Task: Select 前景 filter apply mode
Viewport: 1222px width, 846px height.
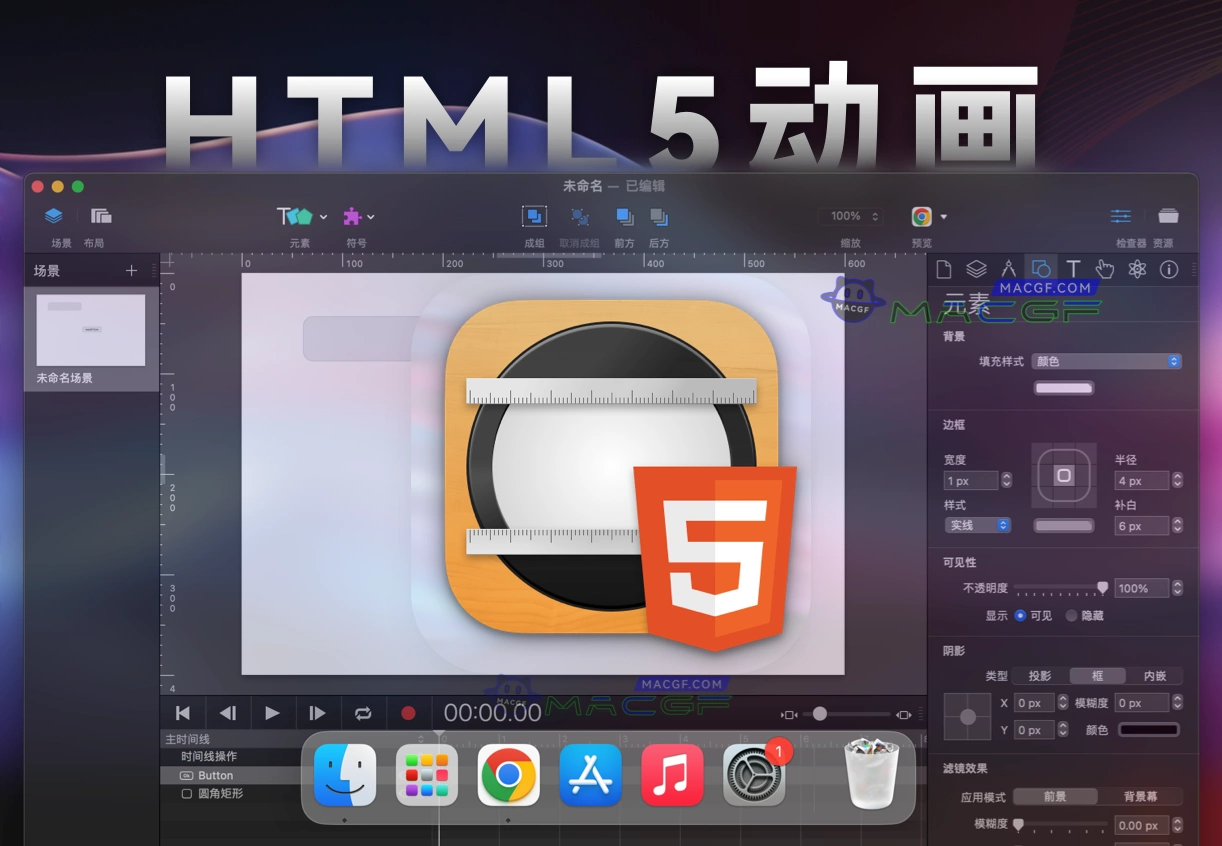Action: [x=1055, y=797]
